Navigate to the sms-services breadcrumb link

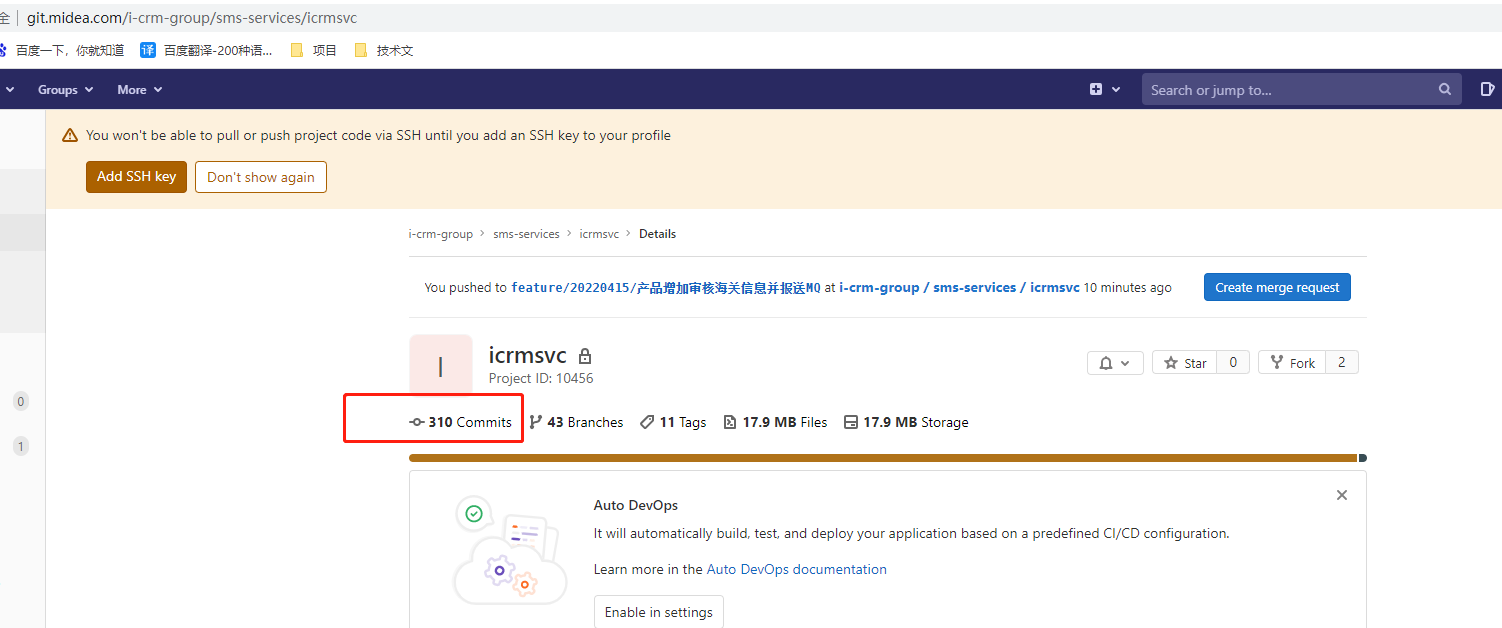[x=526, y=233]
